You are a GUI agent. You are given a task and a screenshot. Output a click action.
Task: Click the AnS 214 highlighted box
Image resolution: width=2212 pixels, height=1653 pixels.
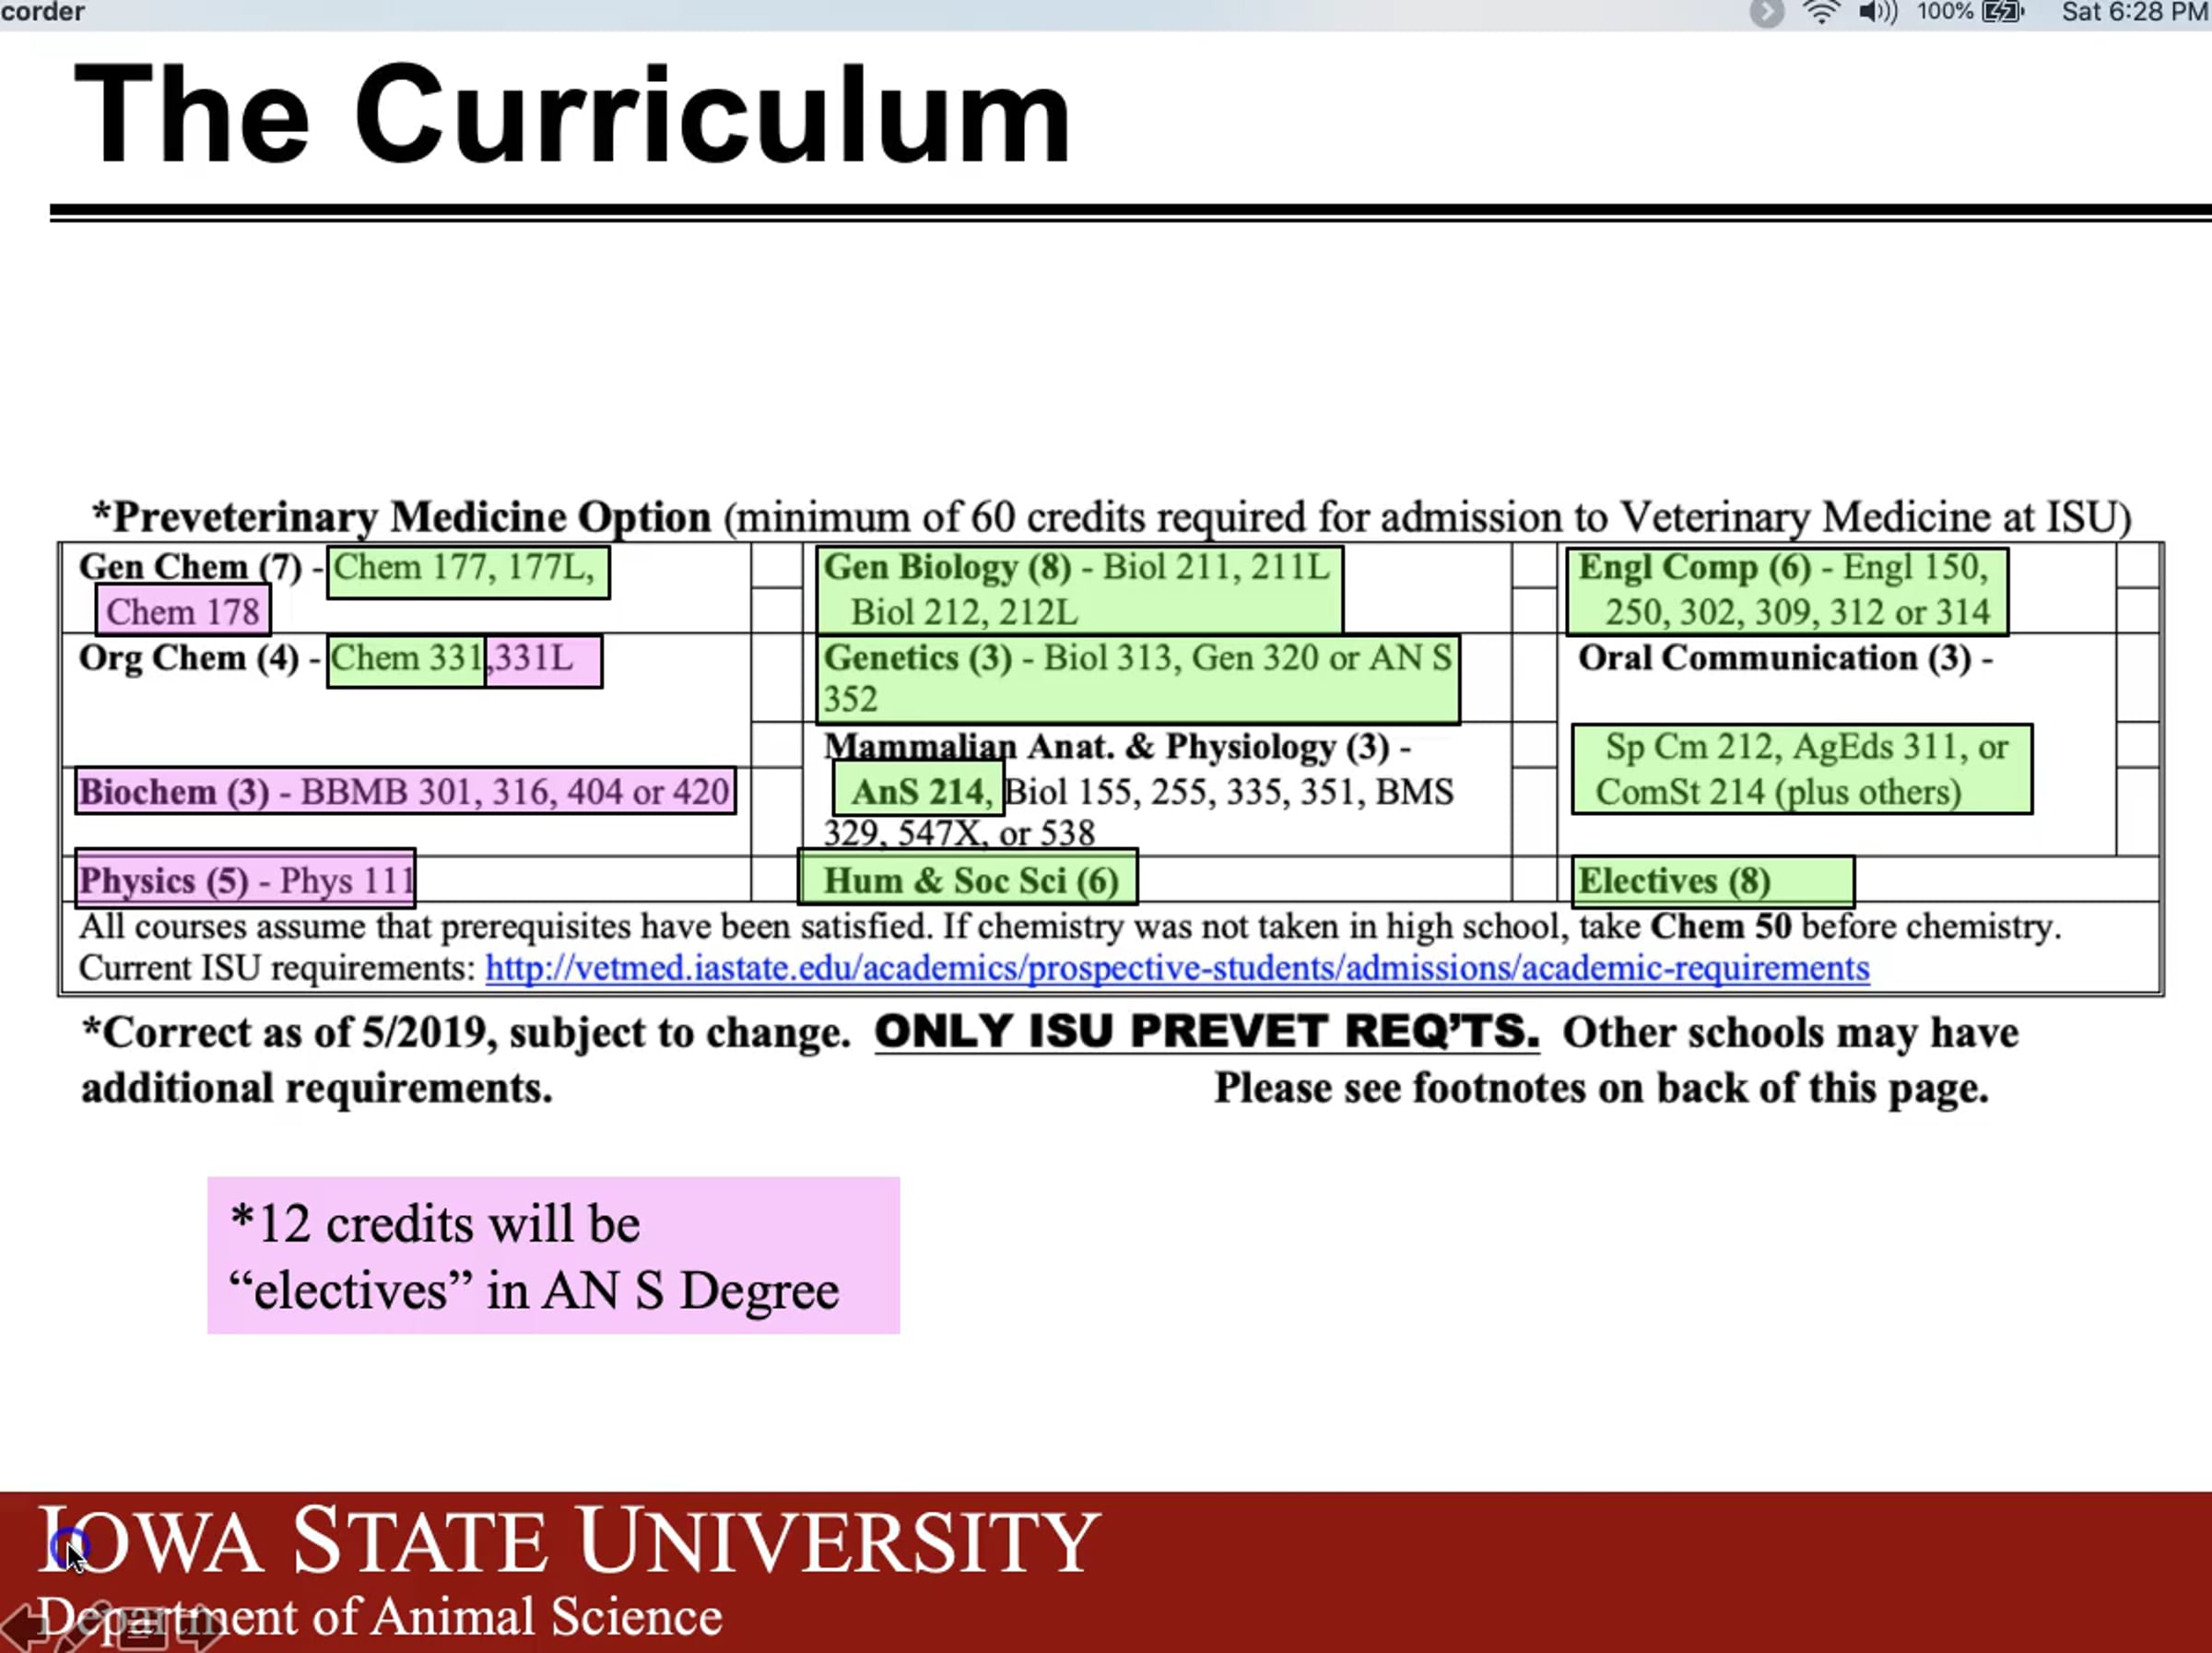click(x=918, y=791)
